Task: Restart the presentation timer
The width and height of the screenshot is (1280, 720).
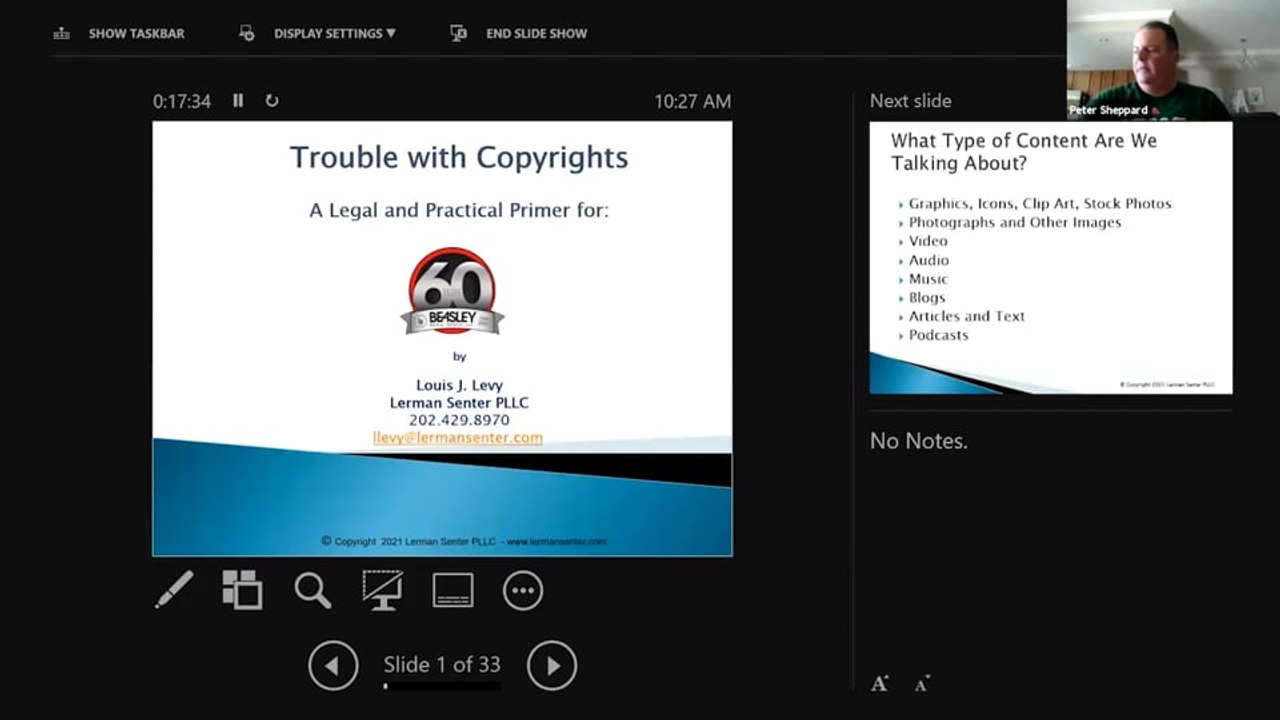Action: point(271,100)
